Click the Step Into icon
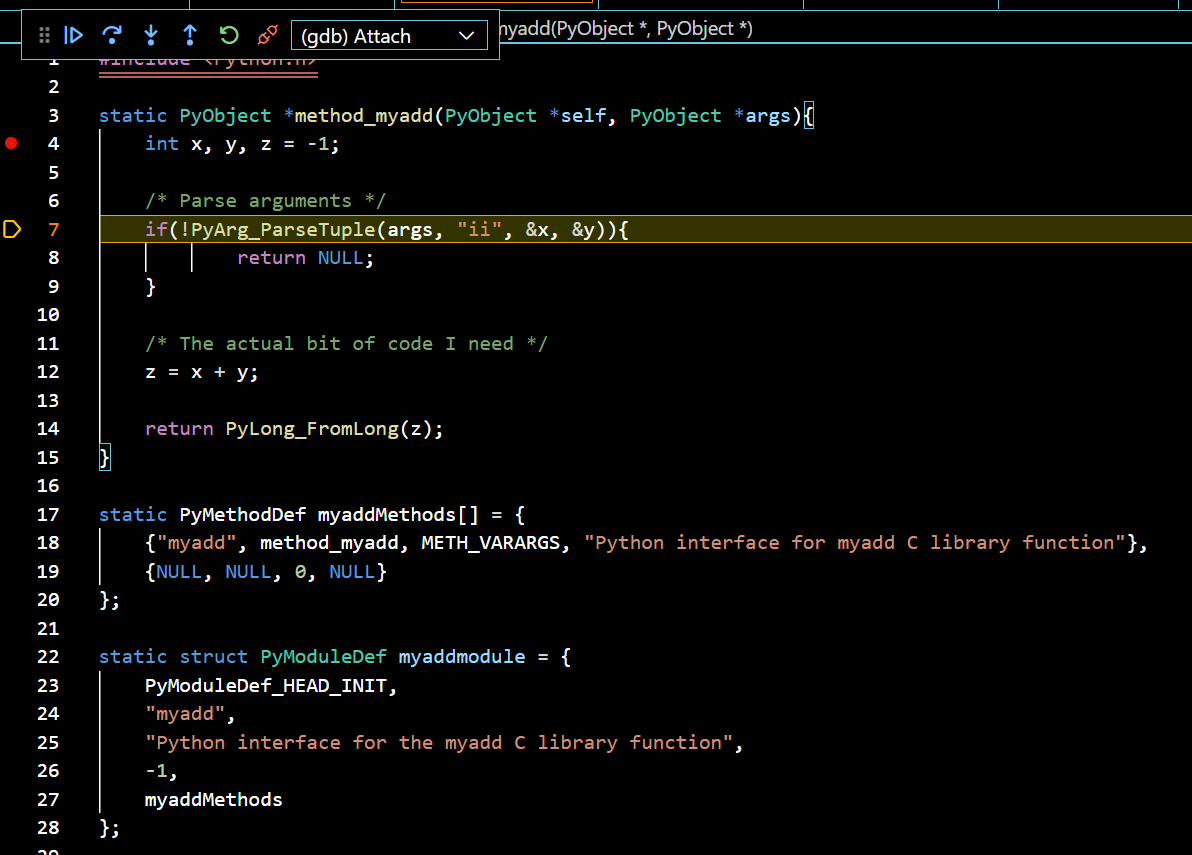Viewport: 1192px width, 855px height. pos(150,35)
